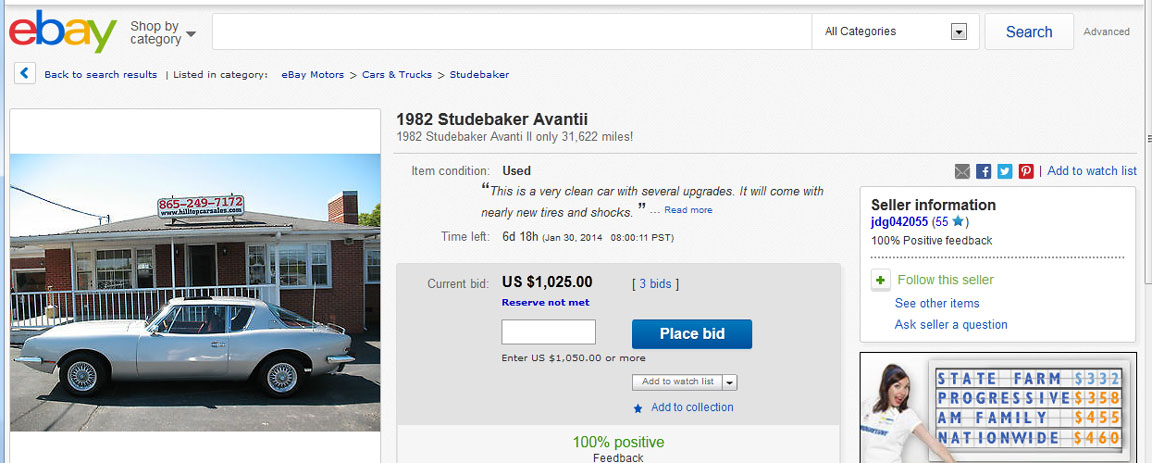1152x463 pixels.
Task: Expand the All Categories combo box
Action: [x=895, y=32]
